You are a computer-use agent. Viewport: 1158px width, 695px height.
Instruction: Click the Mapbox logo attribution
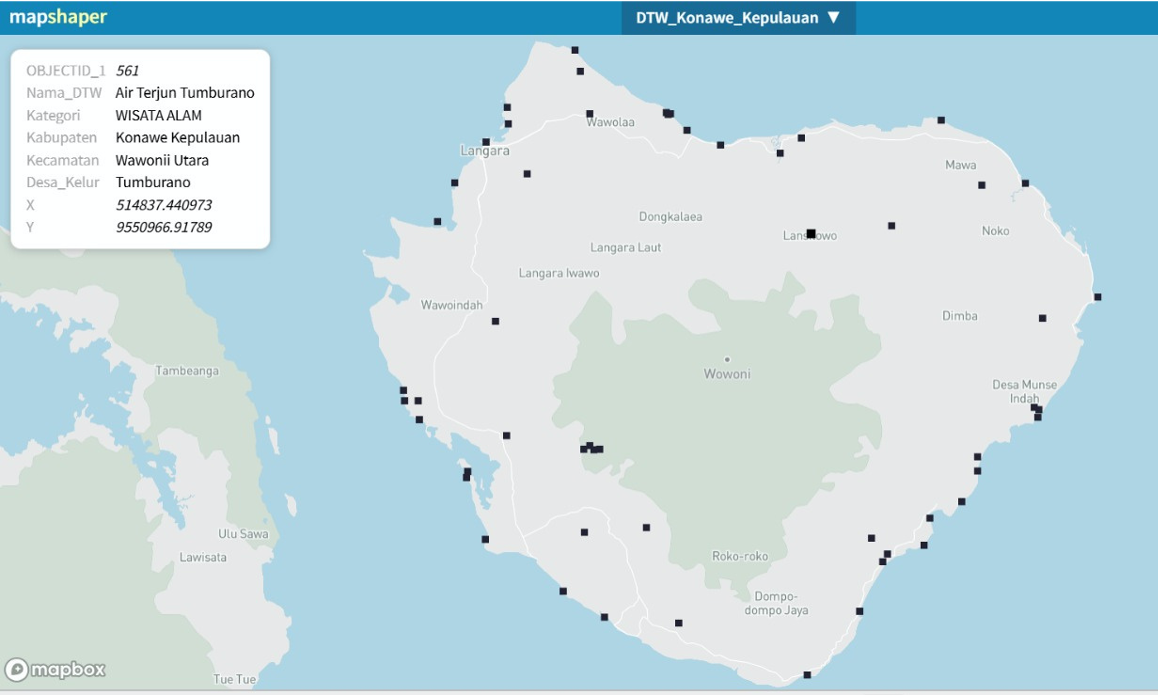pos(55,670)
